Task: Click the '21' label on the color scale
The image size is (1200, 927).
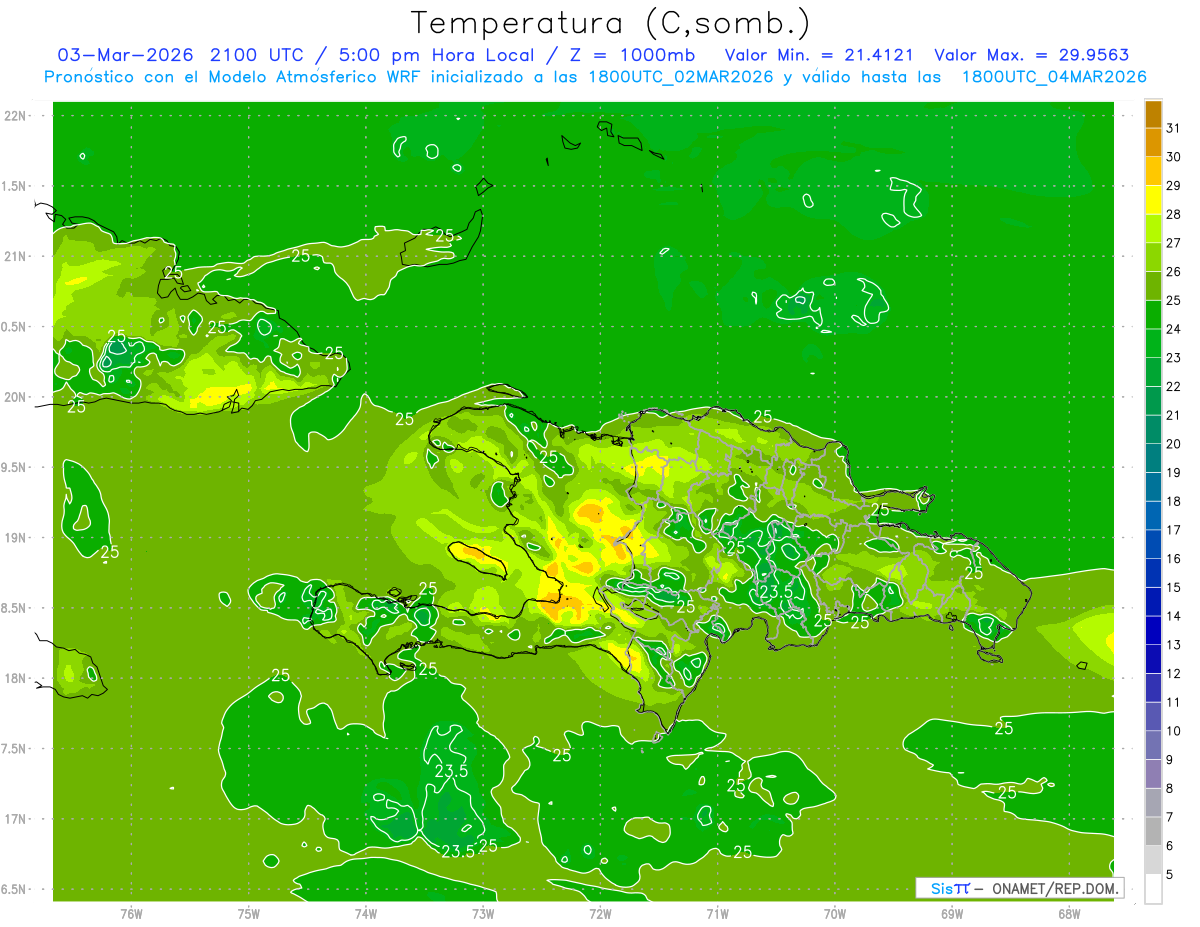Action: coord(1173,415)
